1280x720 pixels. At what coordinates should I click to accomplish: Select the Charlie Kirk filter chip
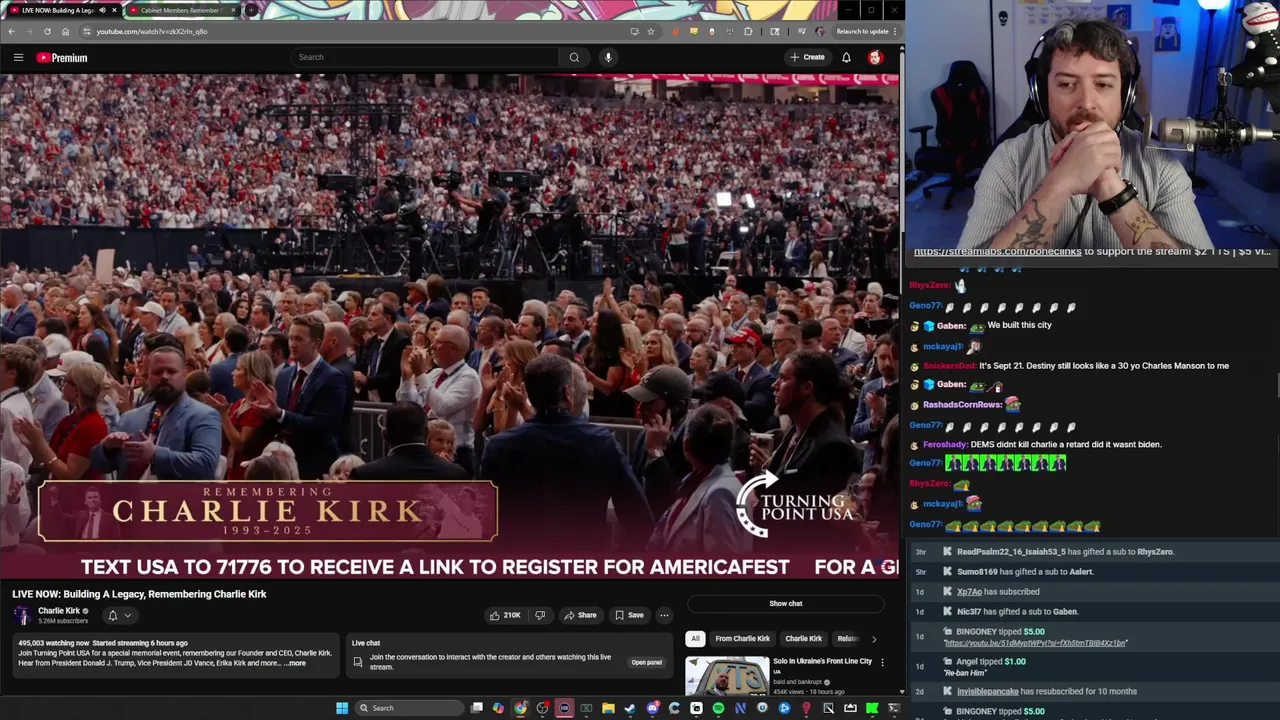click(803, 638)
